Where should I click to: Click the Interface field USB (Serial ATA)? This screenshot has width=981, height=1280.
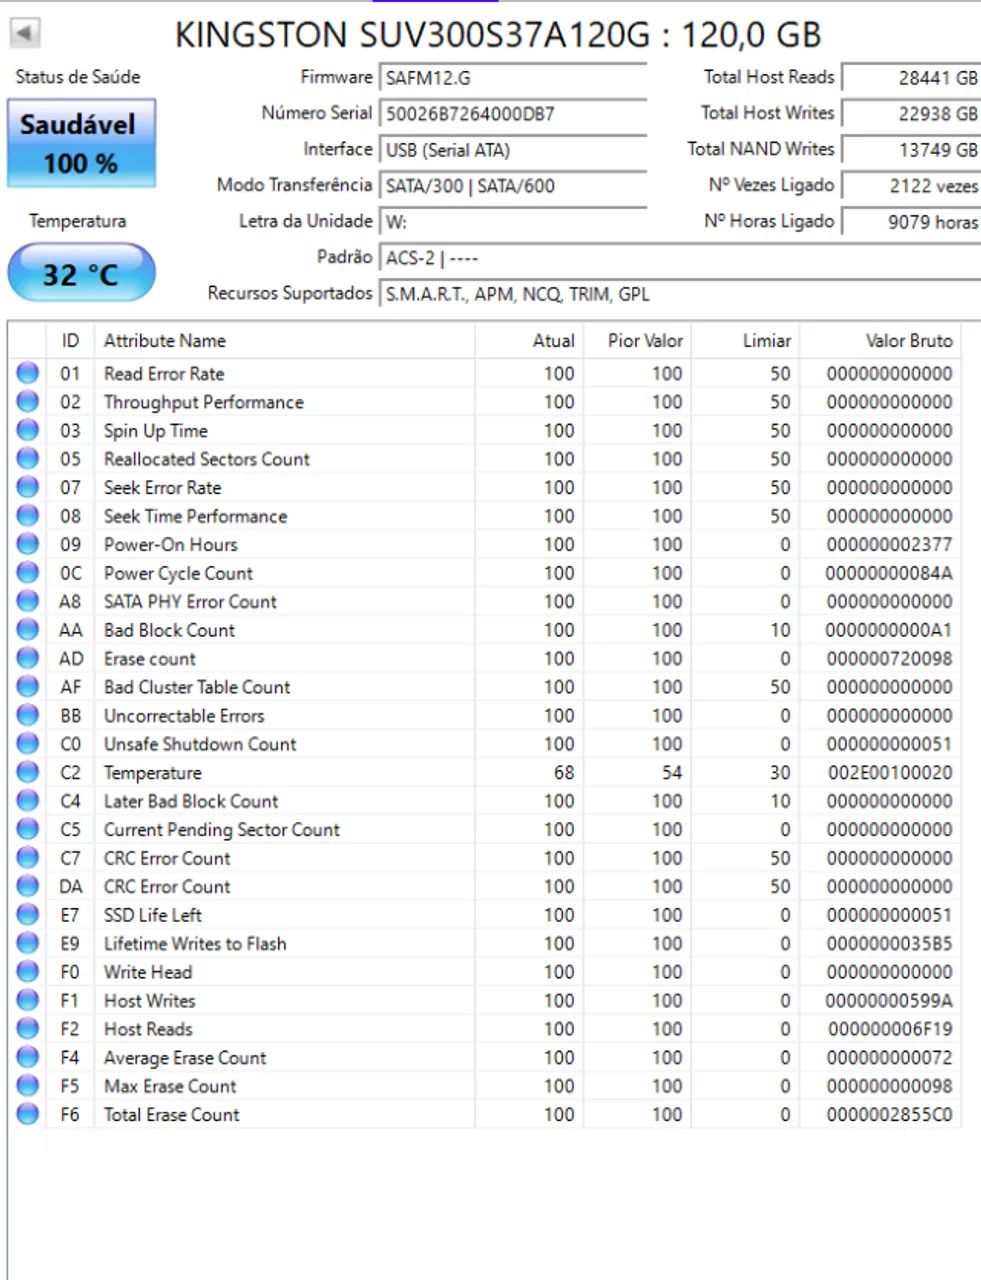(513, 150)
